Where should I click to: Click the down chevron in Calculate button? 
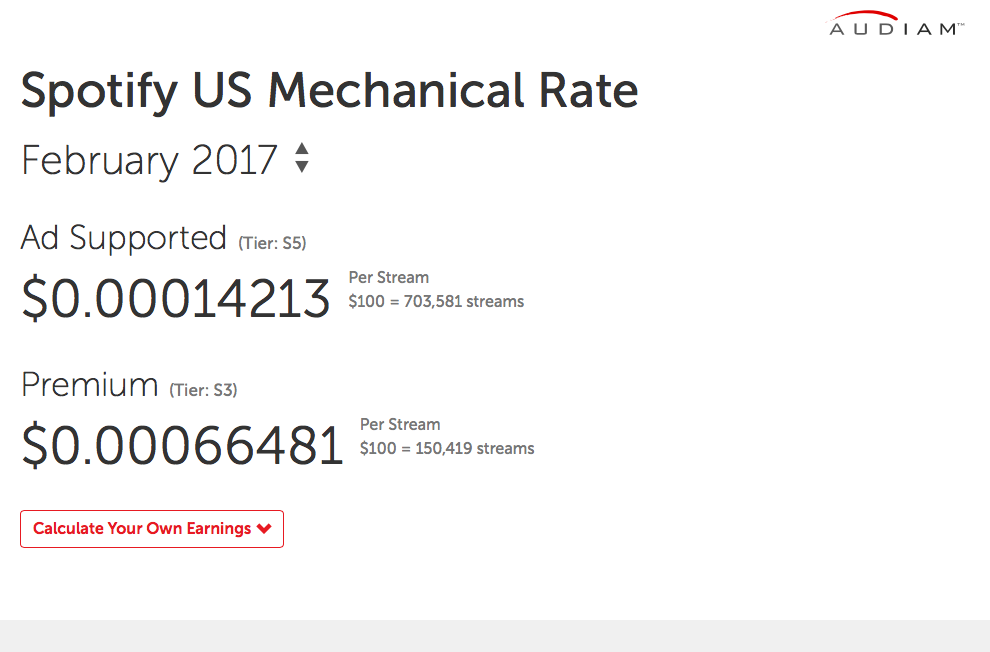(x=265, y=528)
